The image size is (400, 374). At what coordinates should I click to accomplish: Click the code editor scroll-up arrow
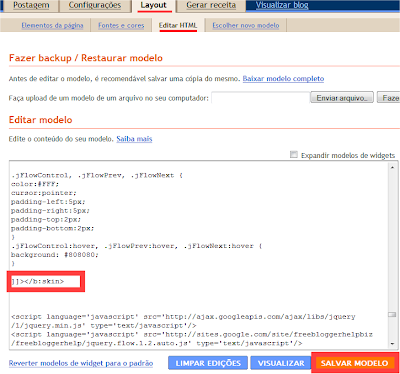[392, 168]
